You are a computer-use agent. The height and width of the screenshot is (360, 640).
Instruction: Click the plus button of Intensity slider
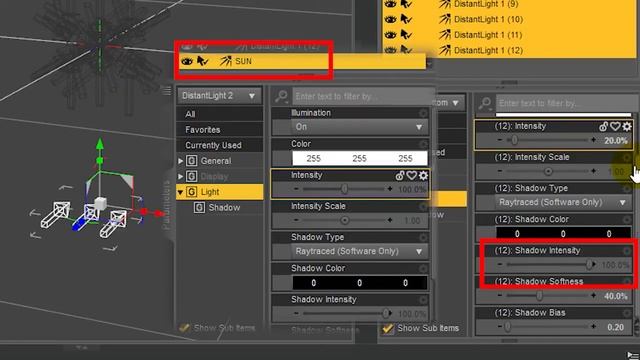390,189
